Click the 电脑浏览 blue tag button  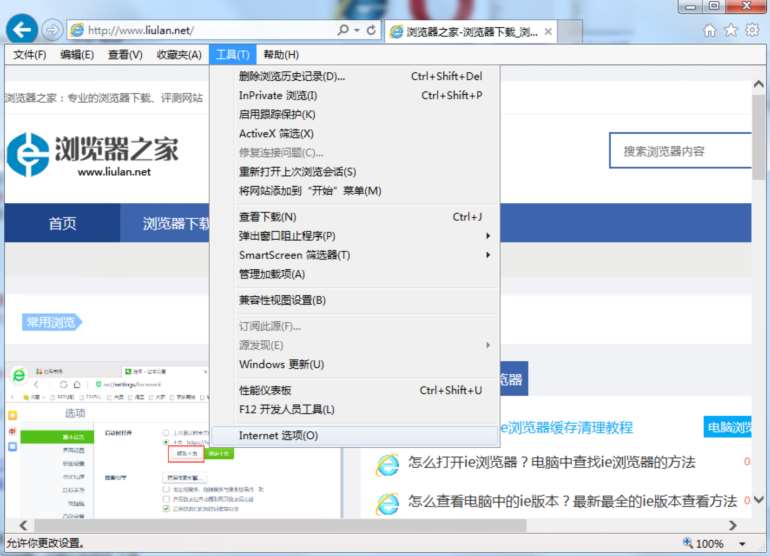pos(728,427)
